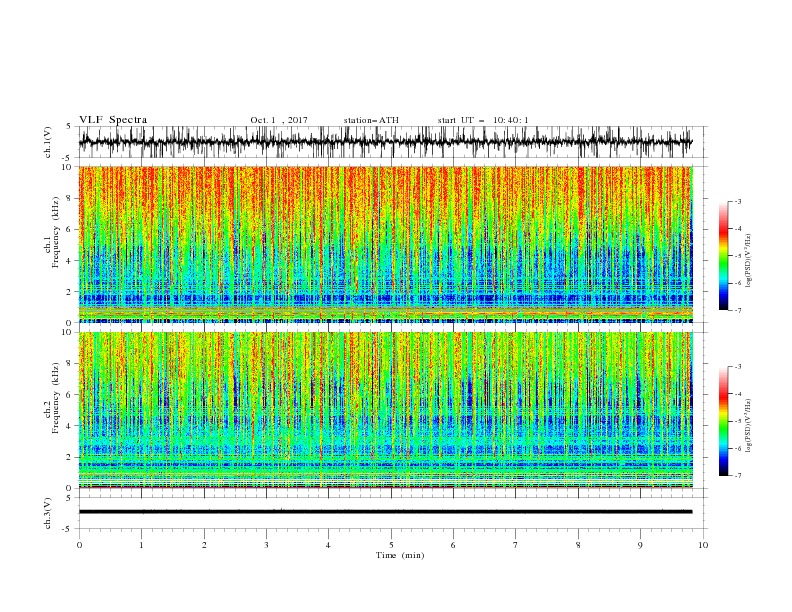792x612 pixels.
Task: Click the time axis tick label '8'
Action: tap(578, 545)
